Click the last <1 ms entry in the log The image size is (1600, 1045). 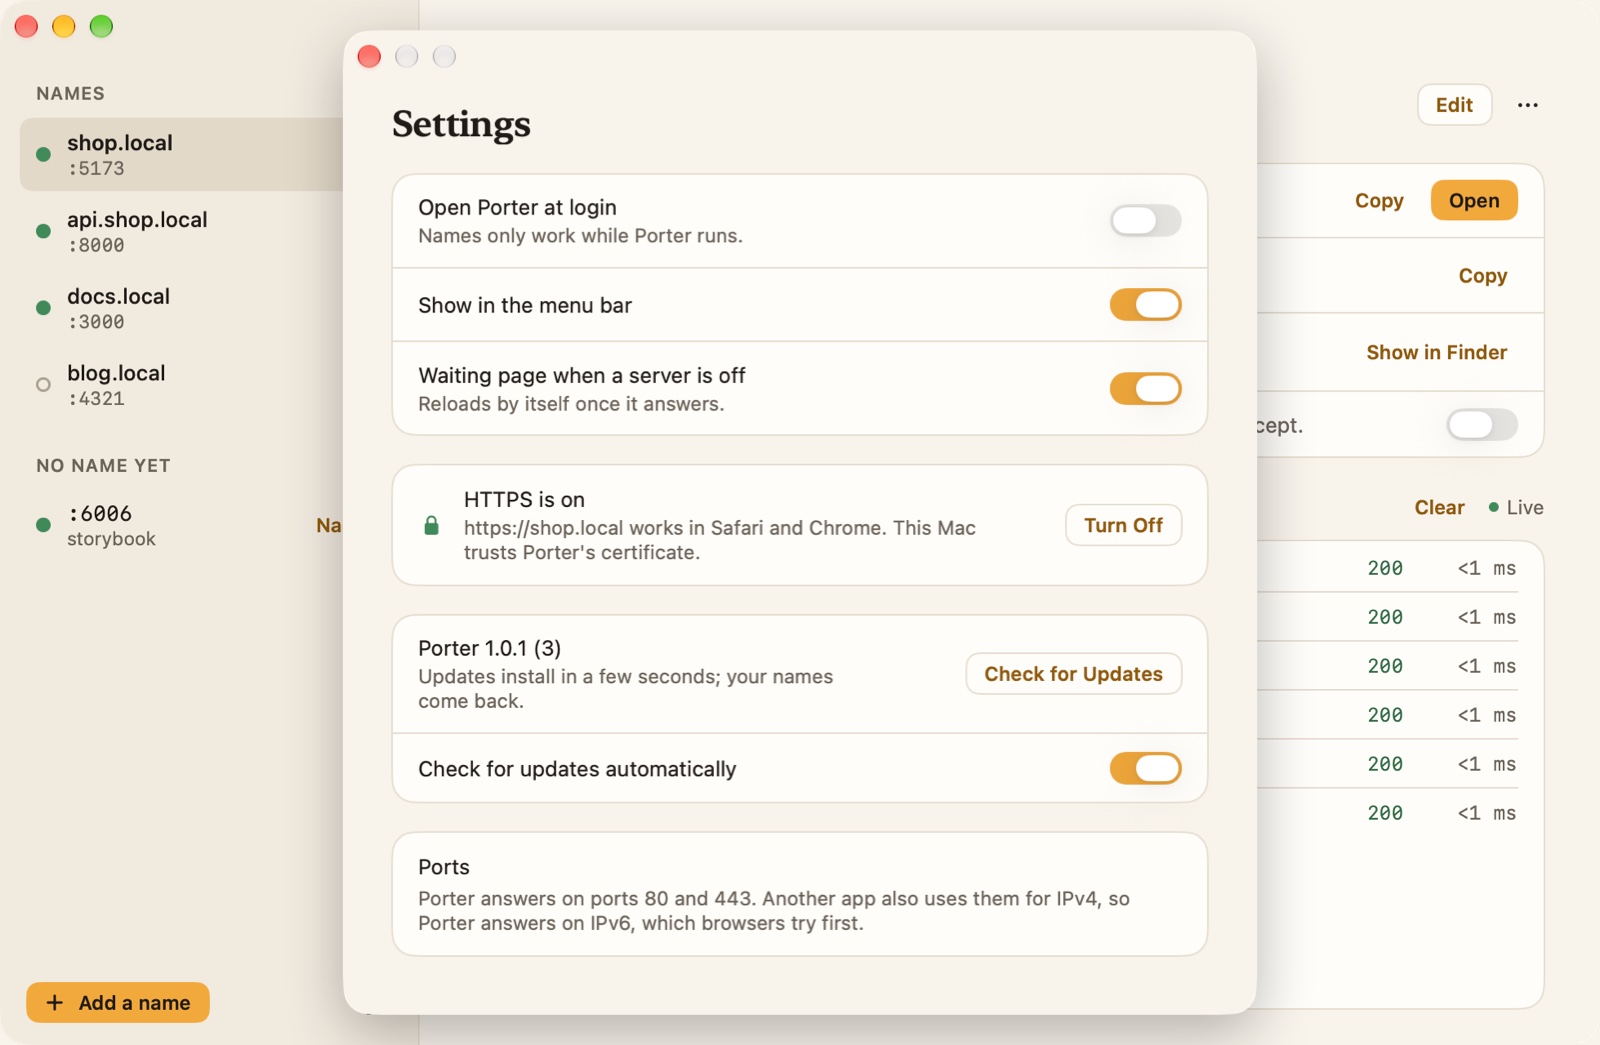1486,813
